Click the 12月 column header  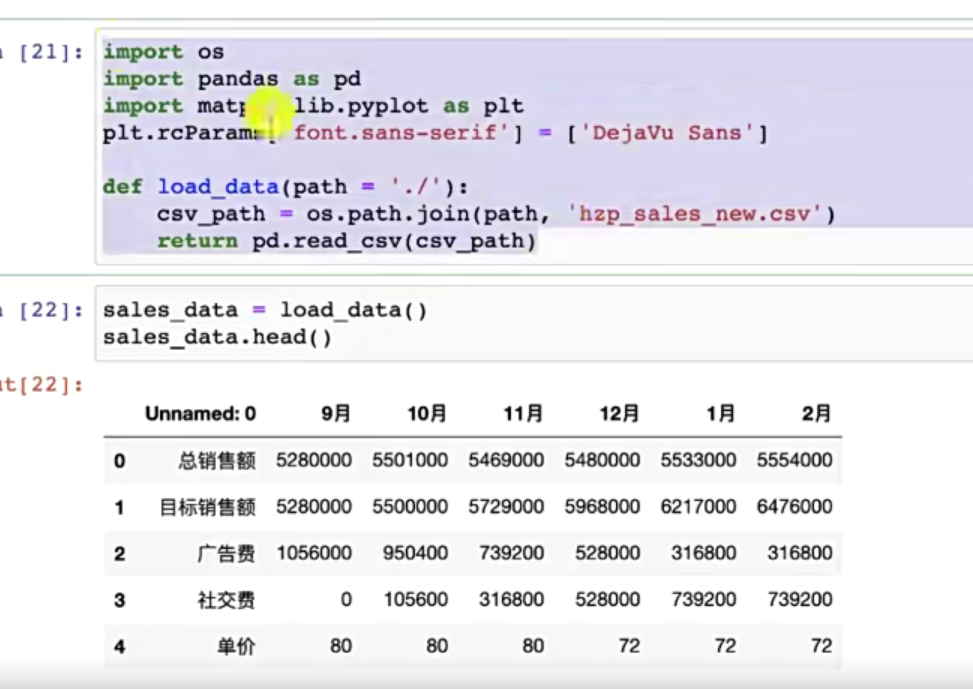[x=619, y=413]
